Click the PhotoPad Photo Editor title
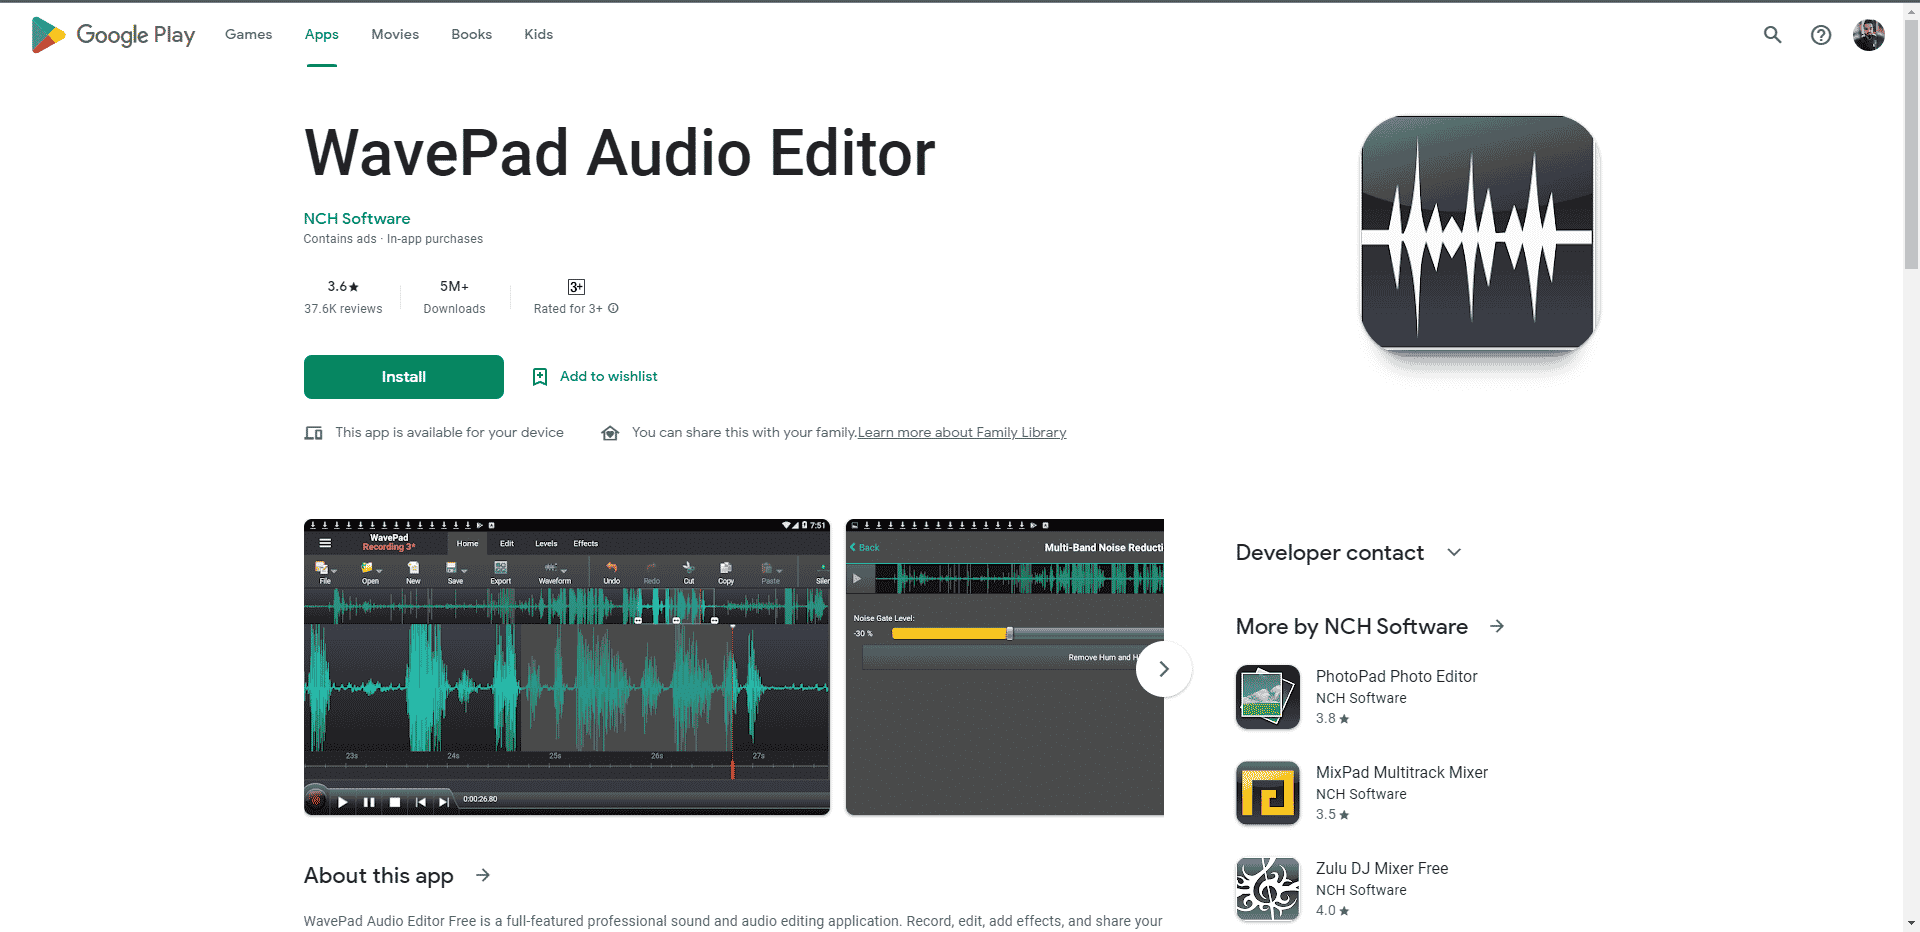The height and width of the screenshot is (932, 1920). pos(1396,677)
